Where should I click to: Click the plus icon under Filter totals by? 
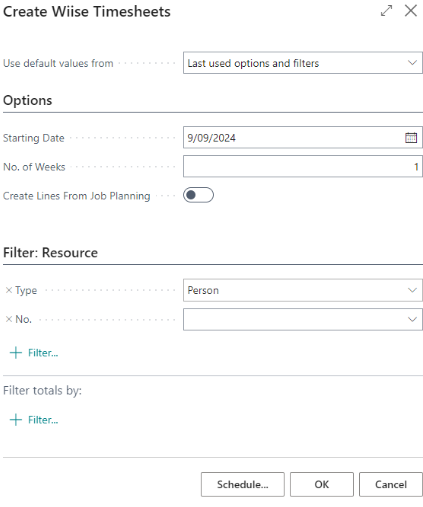pyautogui.click(x=16, y=420)
